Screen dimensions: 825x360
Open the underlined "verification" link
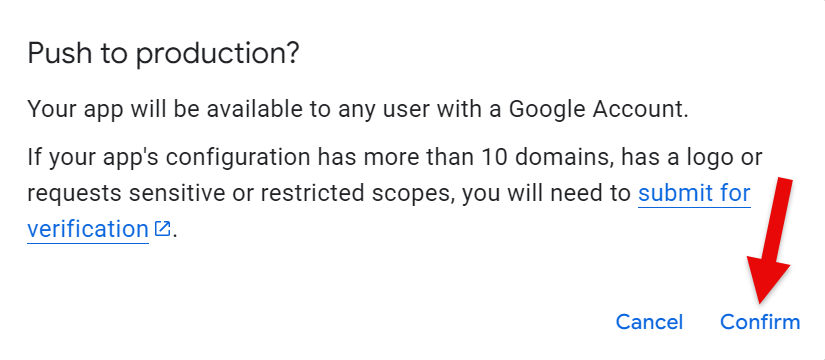point(88,229)
